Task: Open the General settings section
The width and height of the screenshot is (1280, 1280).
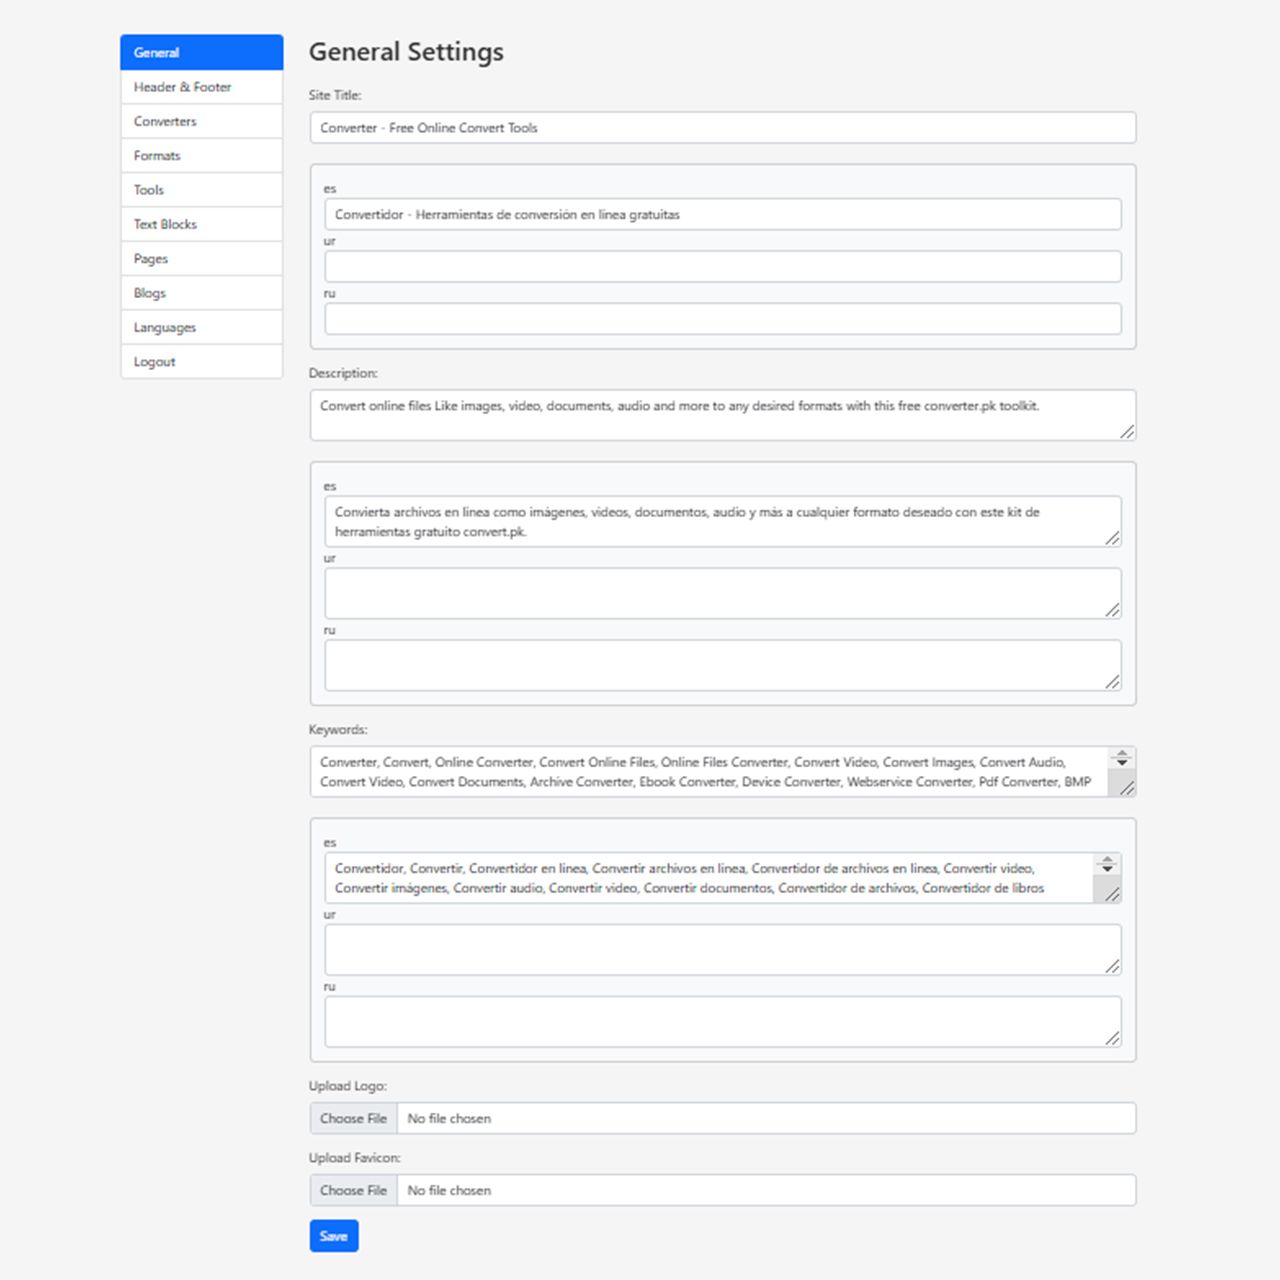Action: (x=202, y=52)
